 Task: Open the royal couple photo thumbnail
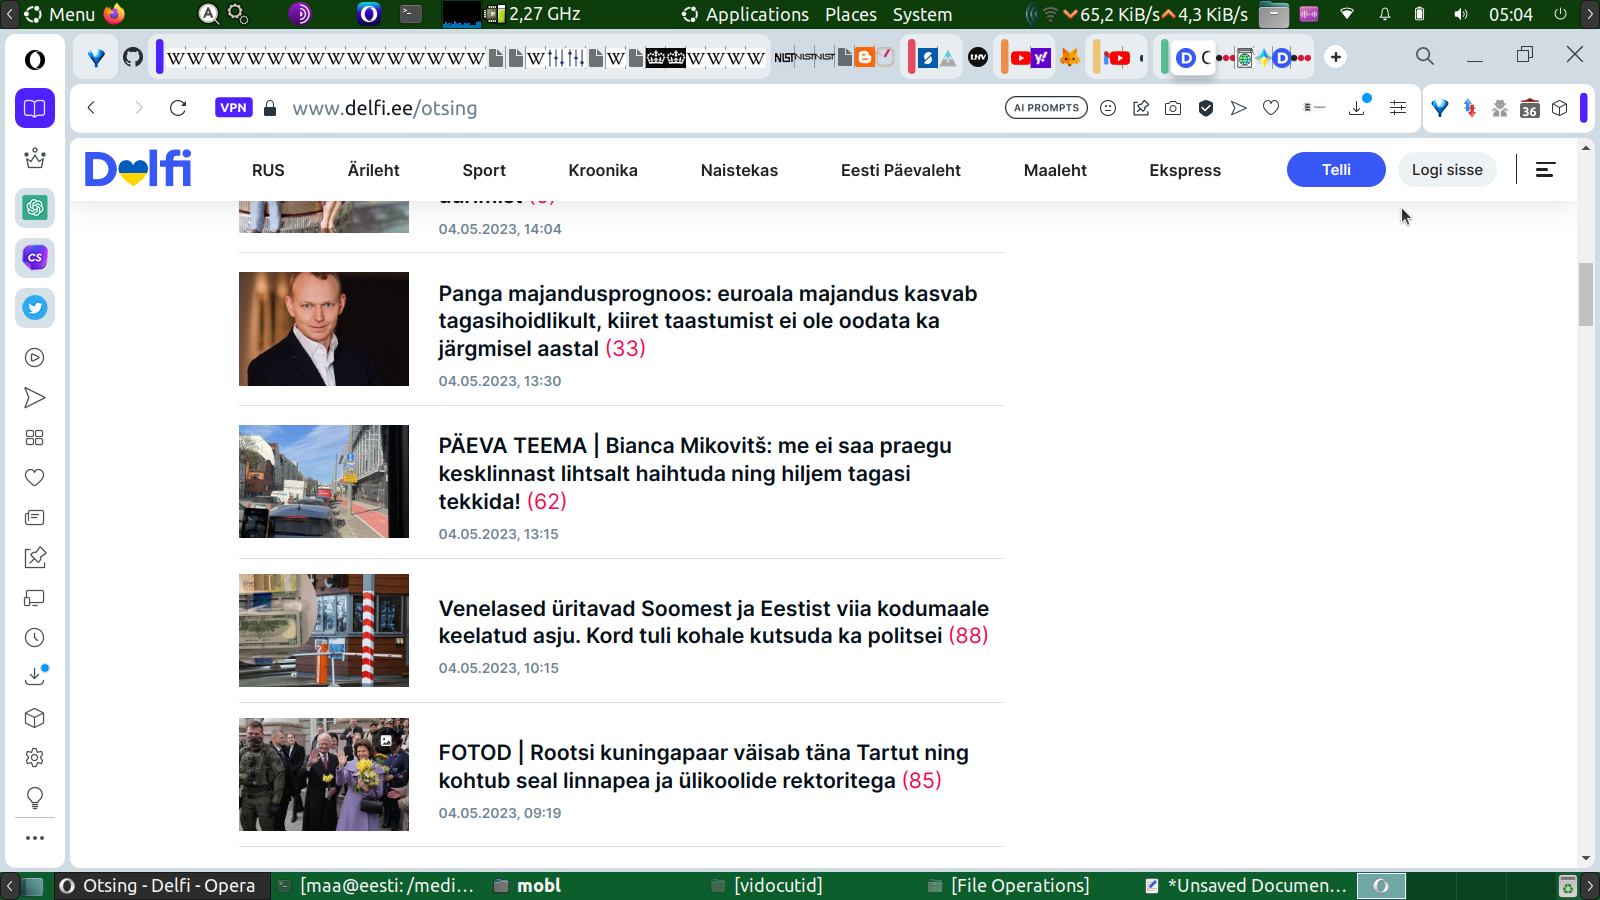[324, 774]
